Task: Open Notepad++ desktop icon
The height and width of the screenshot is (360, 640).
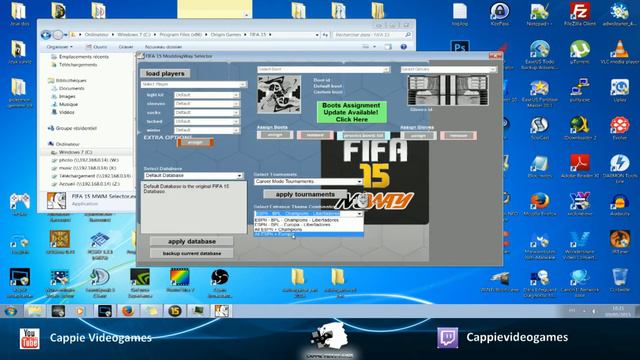Action: point(539,15)
